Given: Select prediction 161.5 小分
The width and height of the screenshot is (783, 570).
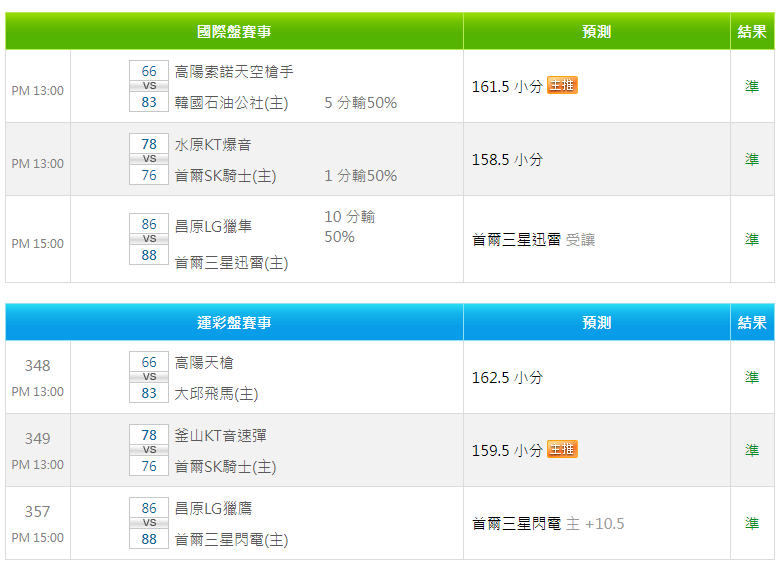Looking at the screenshot, I should tap(507, 86).
